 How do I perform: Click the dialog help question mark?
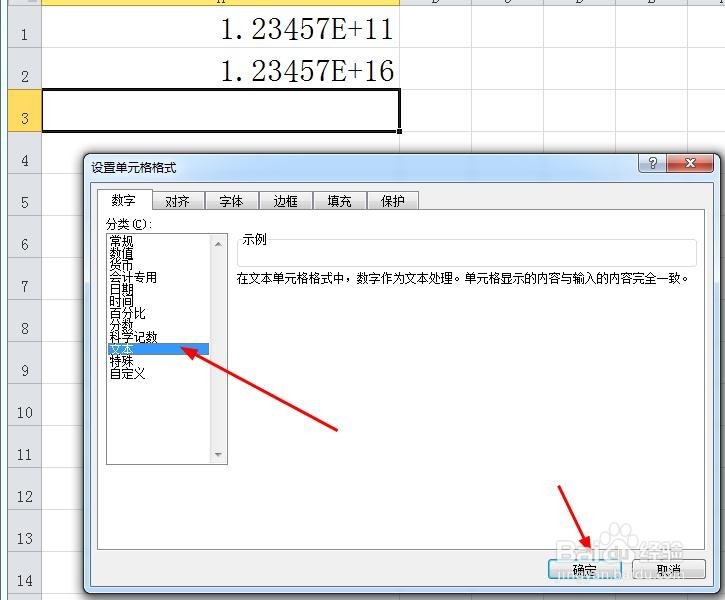pyautogui.click(x=652, y=163)
